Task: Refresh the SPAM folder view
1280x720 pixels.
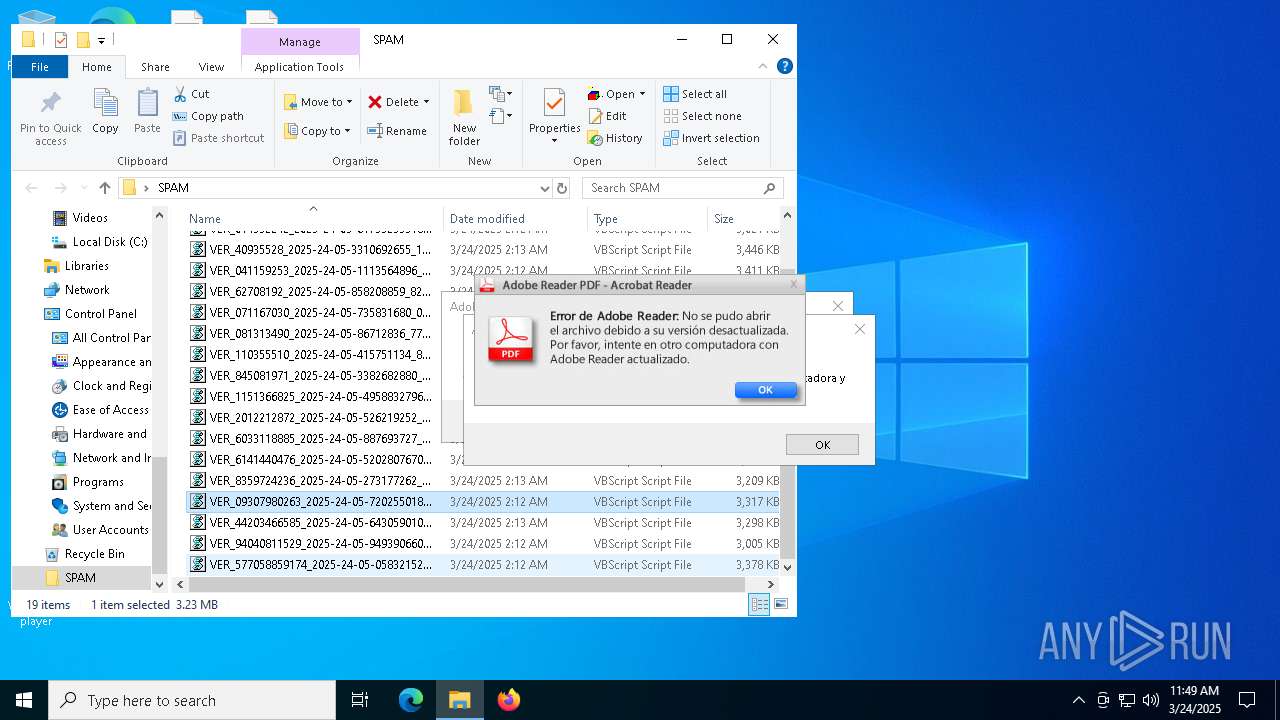Action: tap(562, 188)
